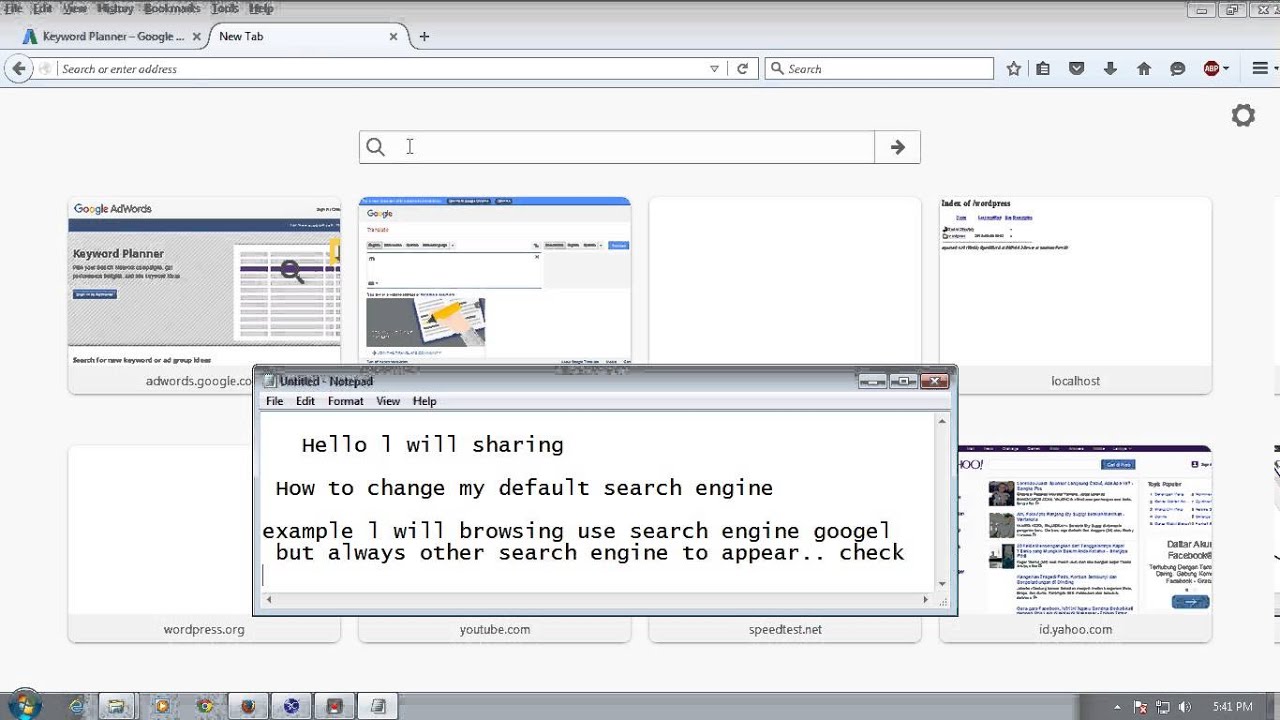Viewport: 1280px width, 720px height.
Task: Open the Firefox View menu
Action: click(75, 8)
